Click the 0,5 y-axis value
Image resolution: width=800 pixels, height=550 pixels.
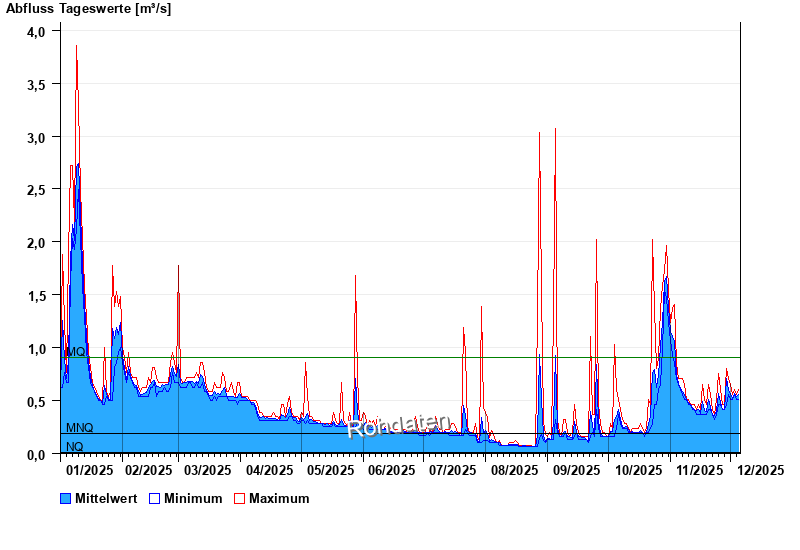(36, 402)
